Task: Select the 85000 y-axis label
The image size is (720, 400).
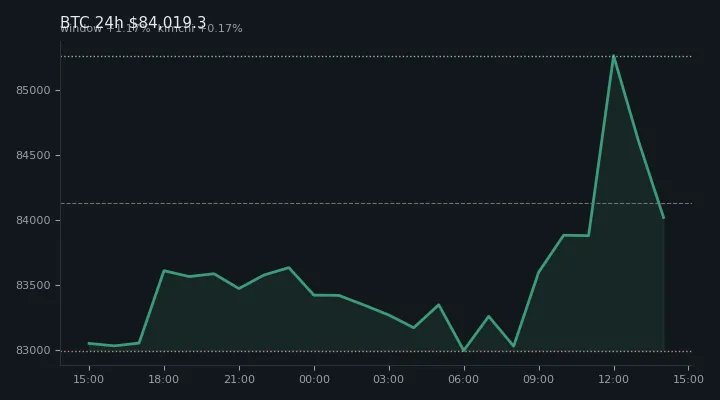Action: [33, 90]
